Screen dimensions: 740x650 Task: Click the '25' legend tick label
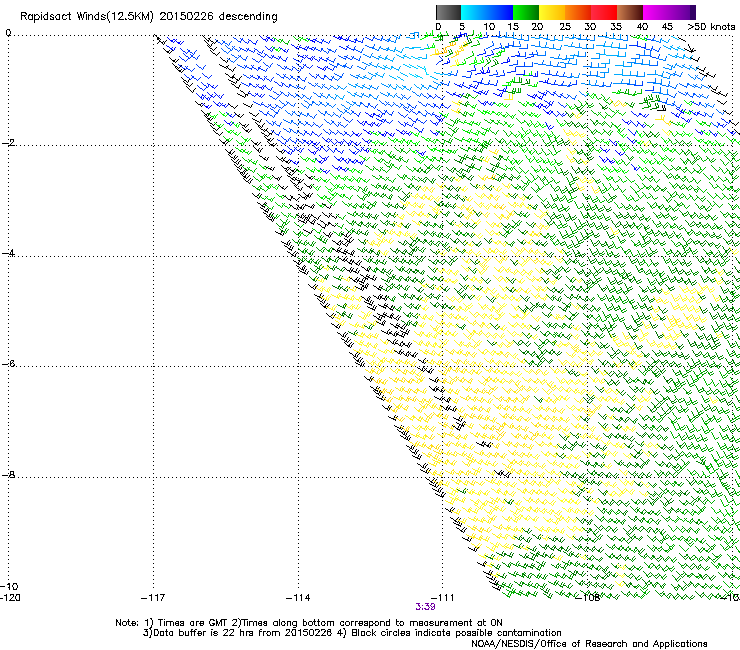(565, 27)
